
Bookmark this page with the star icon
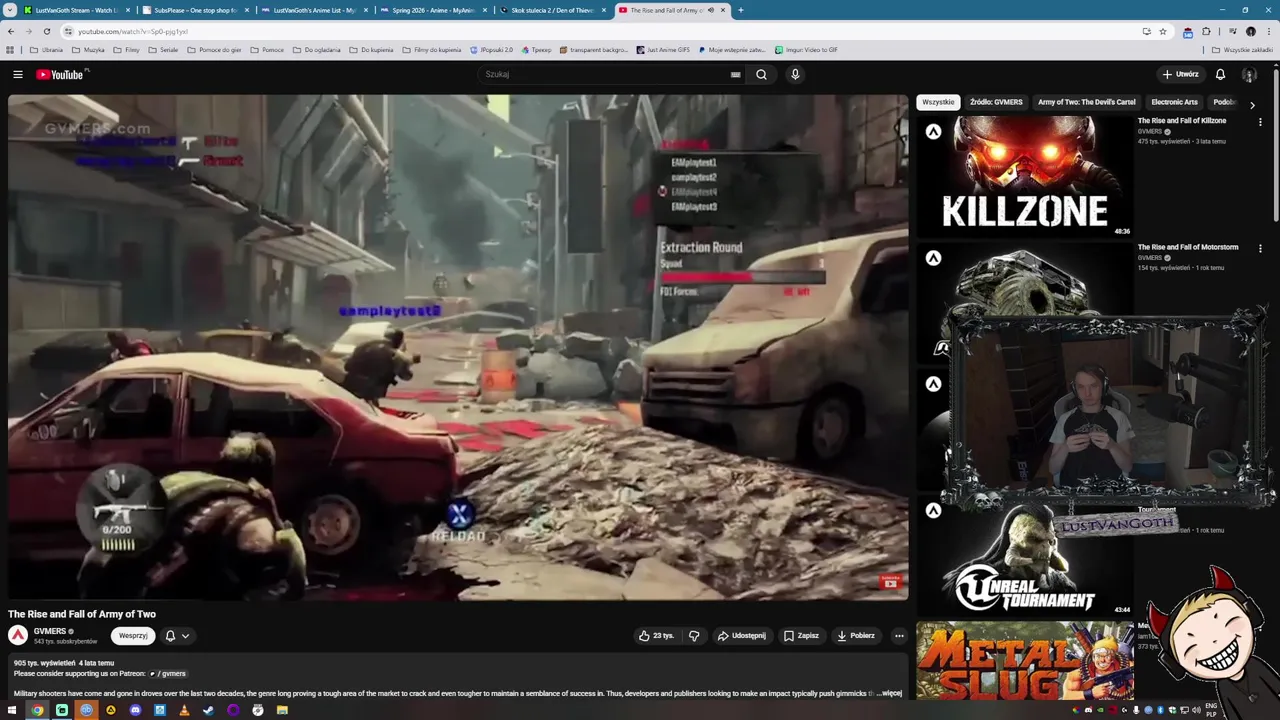click(x=1162, y=31)
